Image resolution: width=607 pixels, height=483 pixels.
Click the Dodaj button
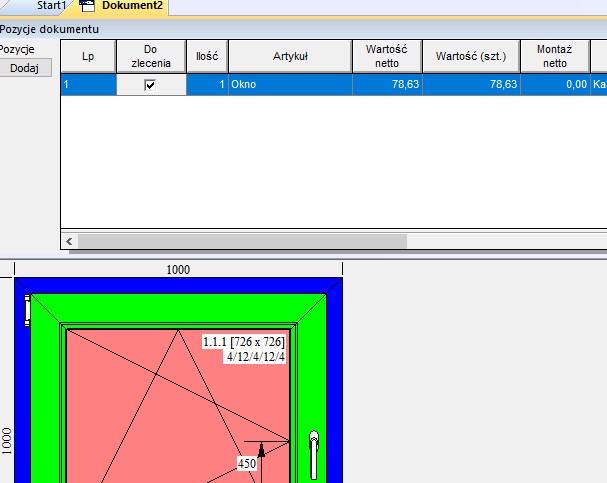pyautogui.click(x=25, y=68)
